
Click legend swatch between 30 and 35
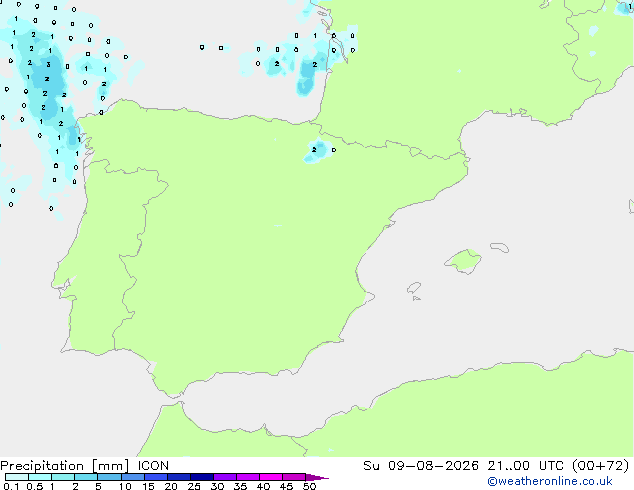point(224,477)
